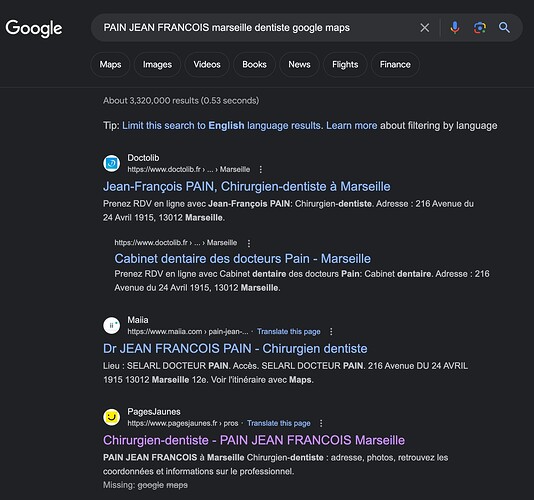Click the PagesJaunes site name label
This screenshot has width=534, height=500.
(x=154, y=411)
